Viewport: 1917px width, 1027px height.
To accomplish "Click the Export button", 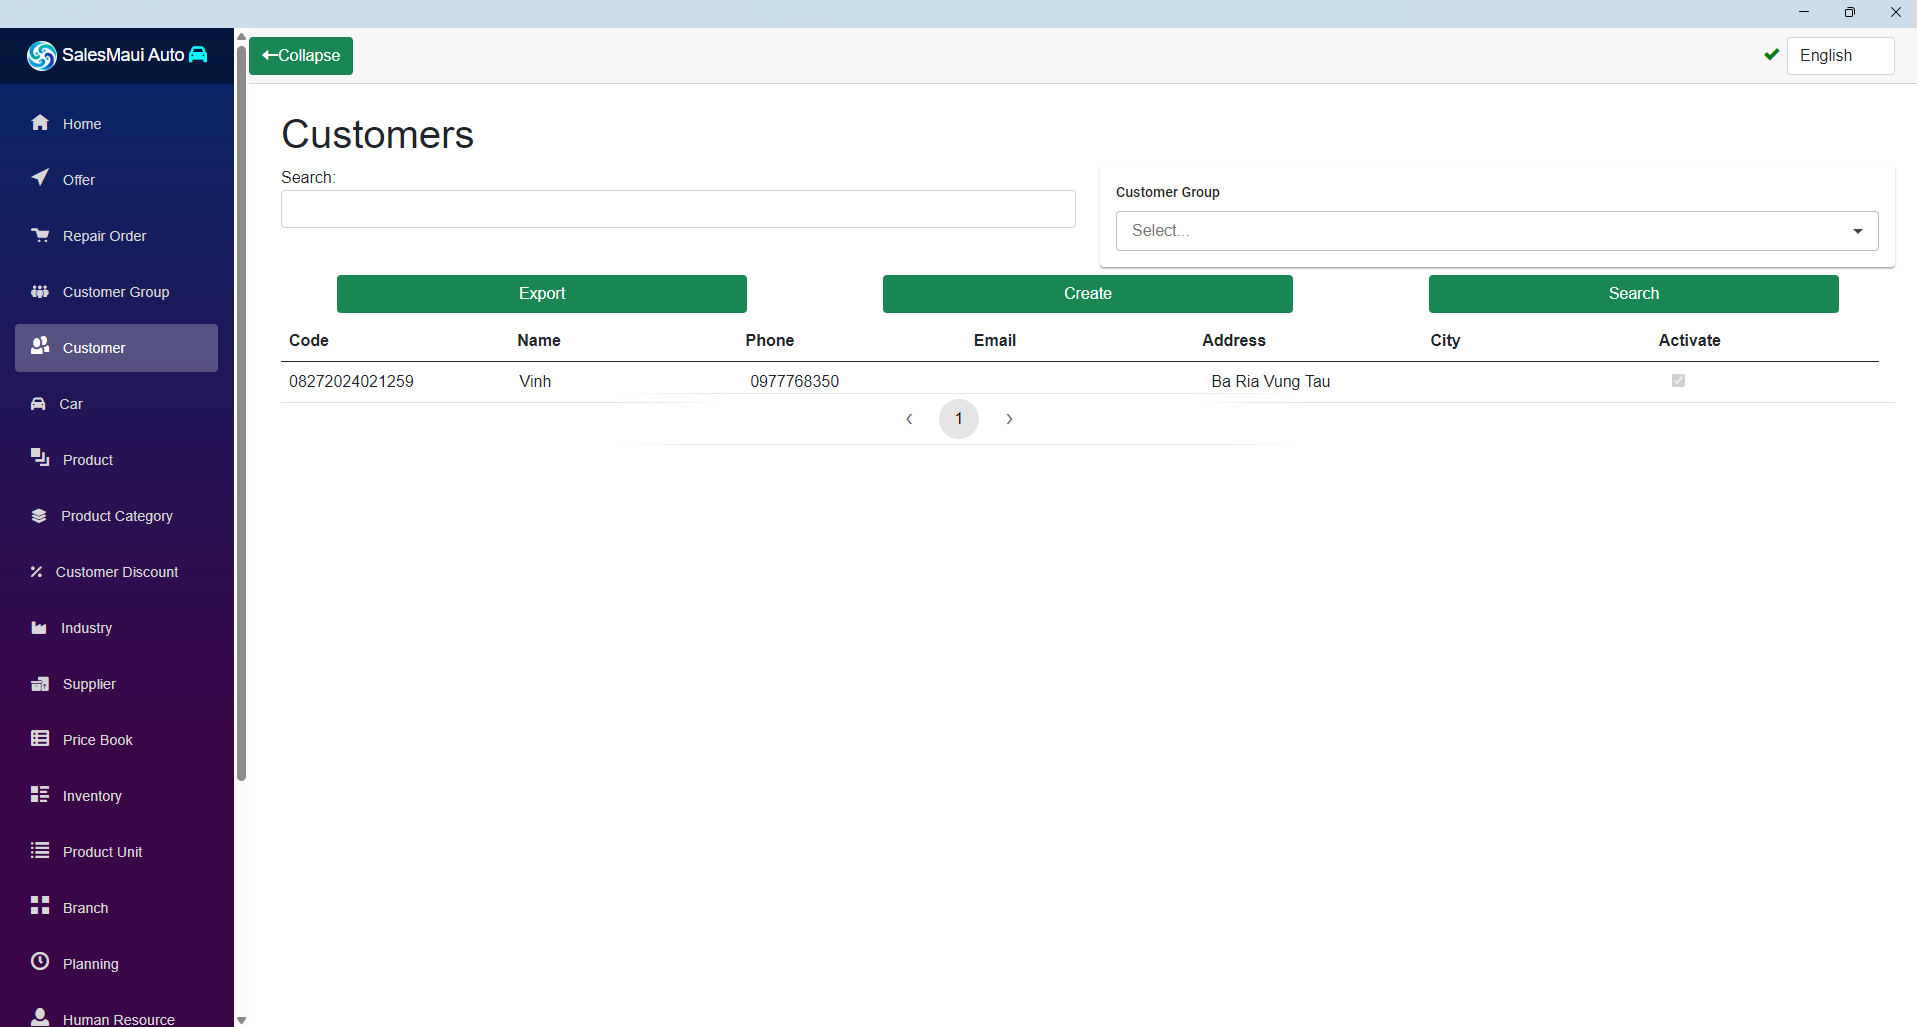I will tap(542, 294).
